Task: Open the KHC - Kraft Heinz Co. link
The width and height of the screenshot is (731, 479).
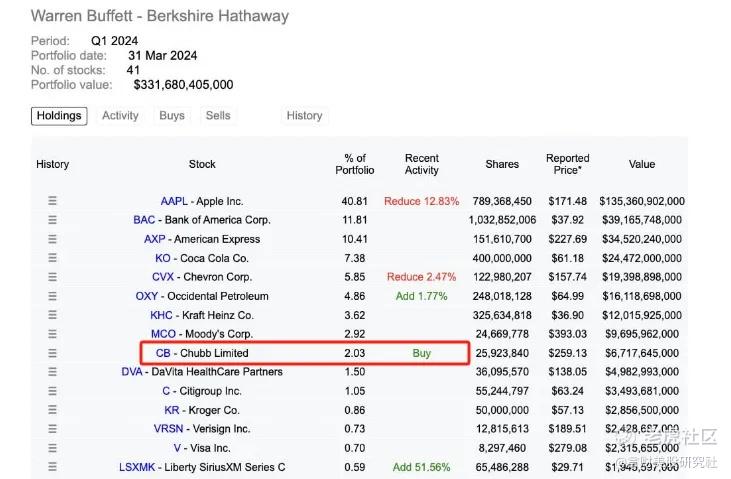Action: point(202,315)
